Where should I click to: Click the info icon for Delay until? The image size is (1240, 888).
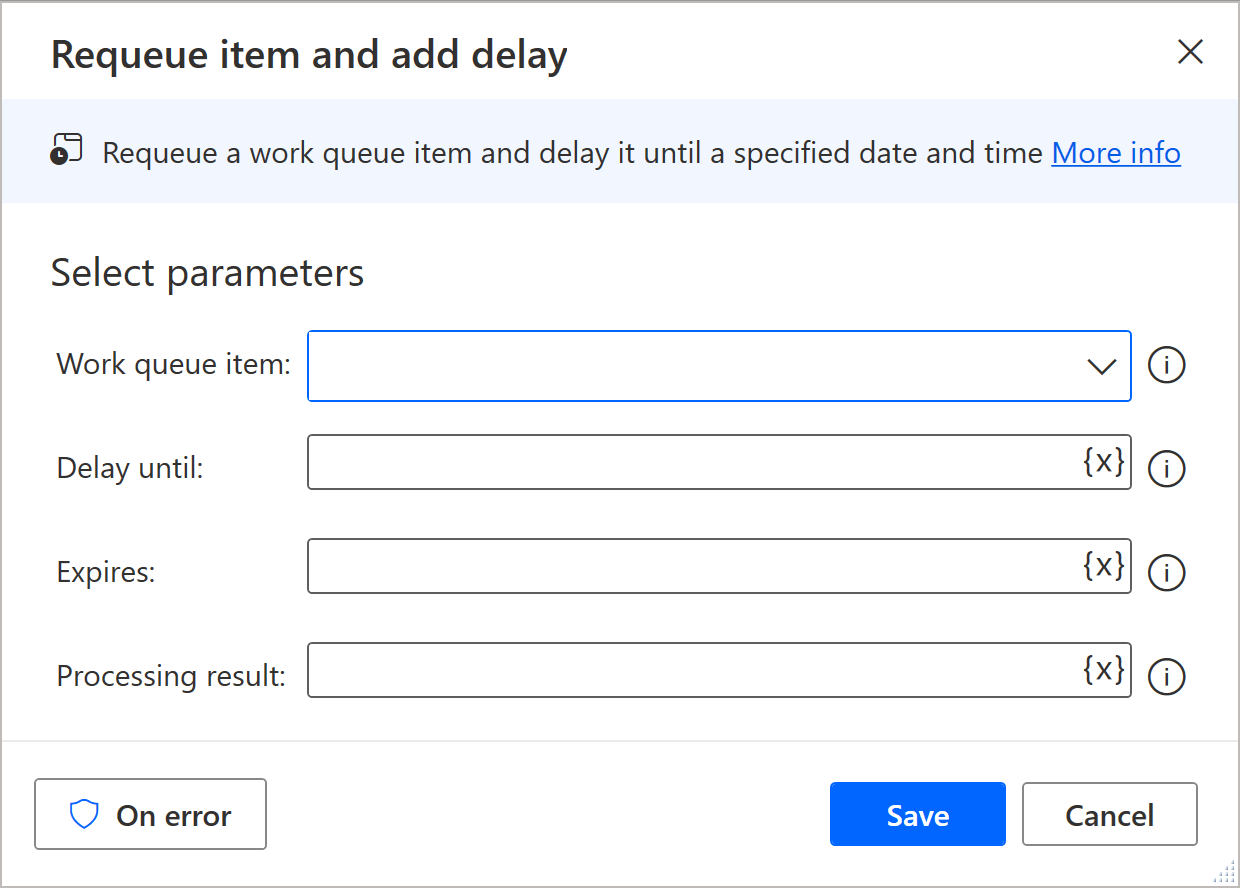[x=1166, y=468]
